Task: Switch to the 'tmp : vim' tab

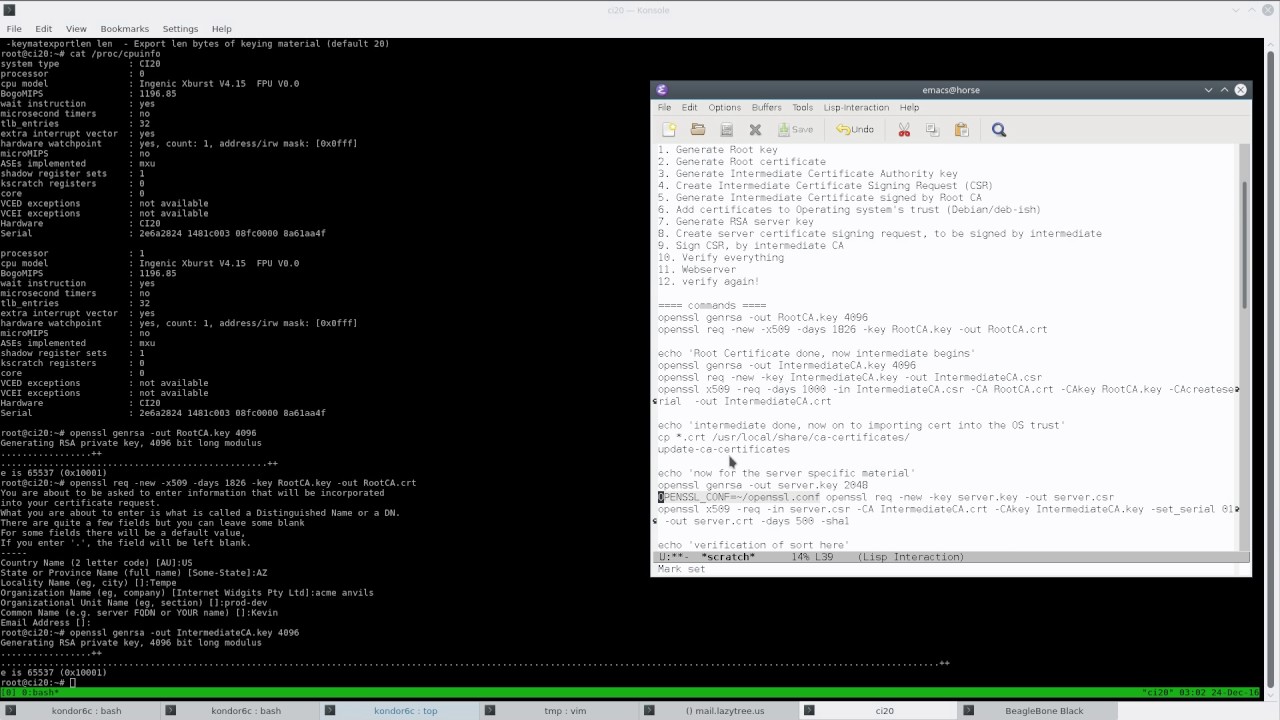Action: coord(560,711)
